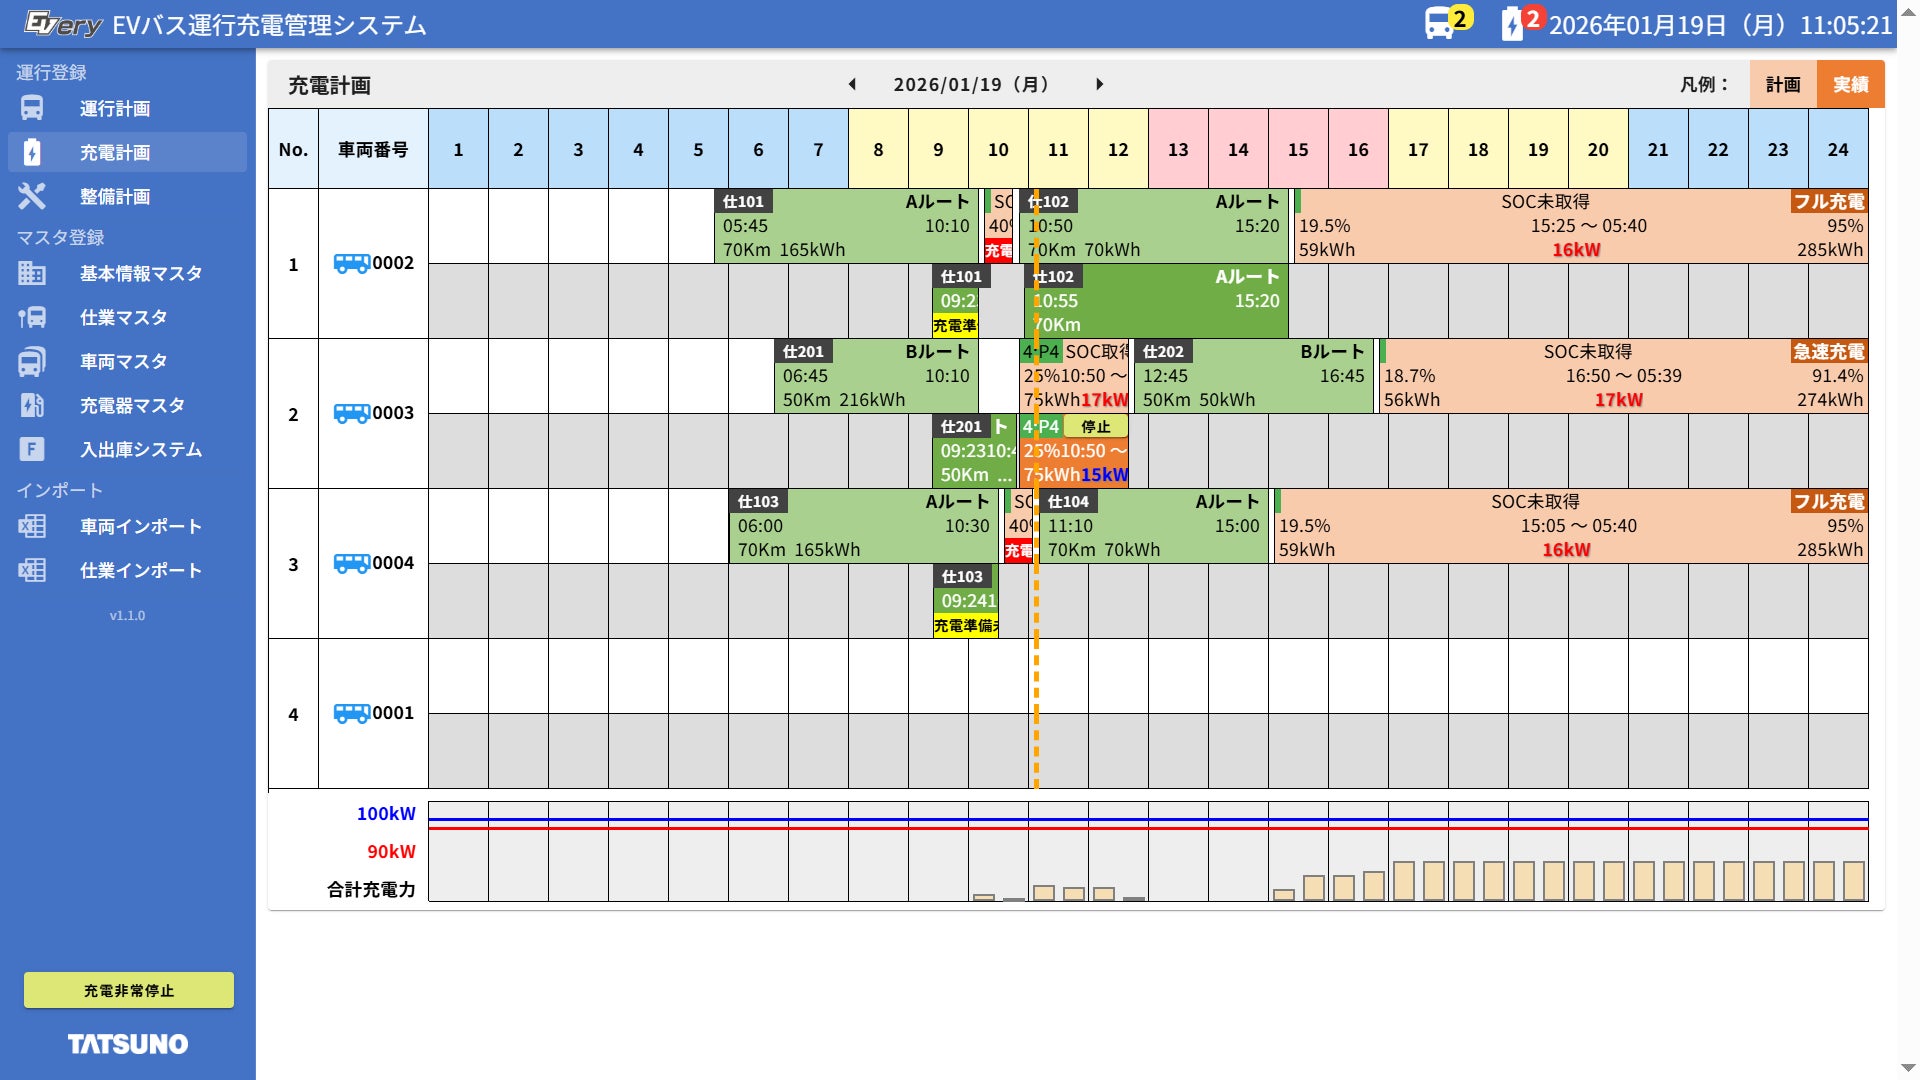Image resolution: width=1920 pixels, height=1080 pixels.
Task: Click the 停止 button on 0003's charge block
Action: (1095, 427)
